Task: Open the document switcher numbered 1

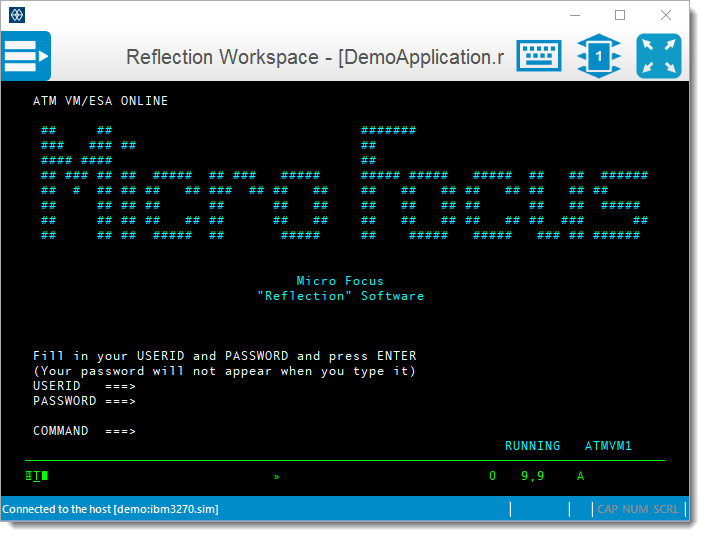Action: (x=599, y=56)
